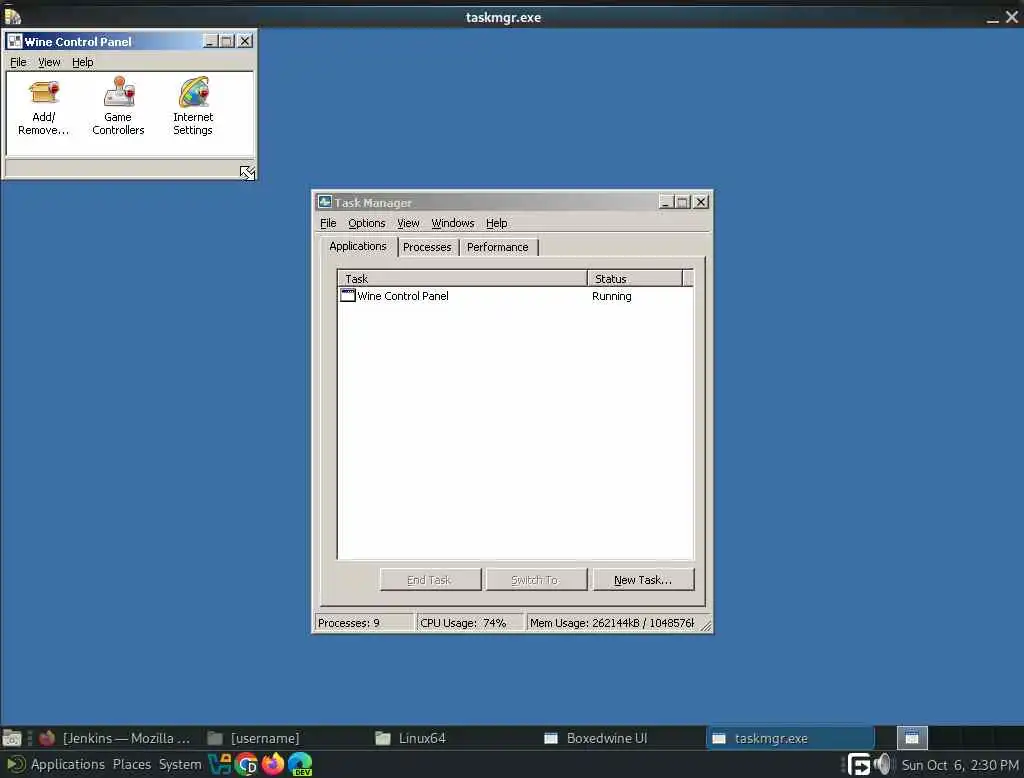Open View menu in Task Manager

tap(408, 223)
